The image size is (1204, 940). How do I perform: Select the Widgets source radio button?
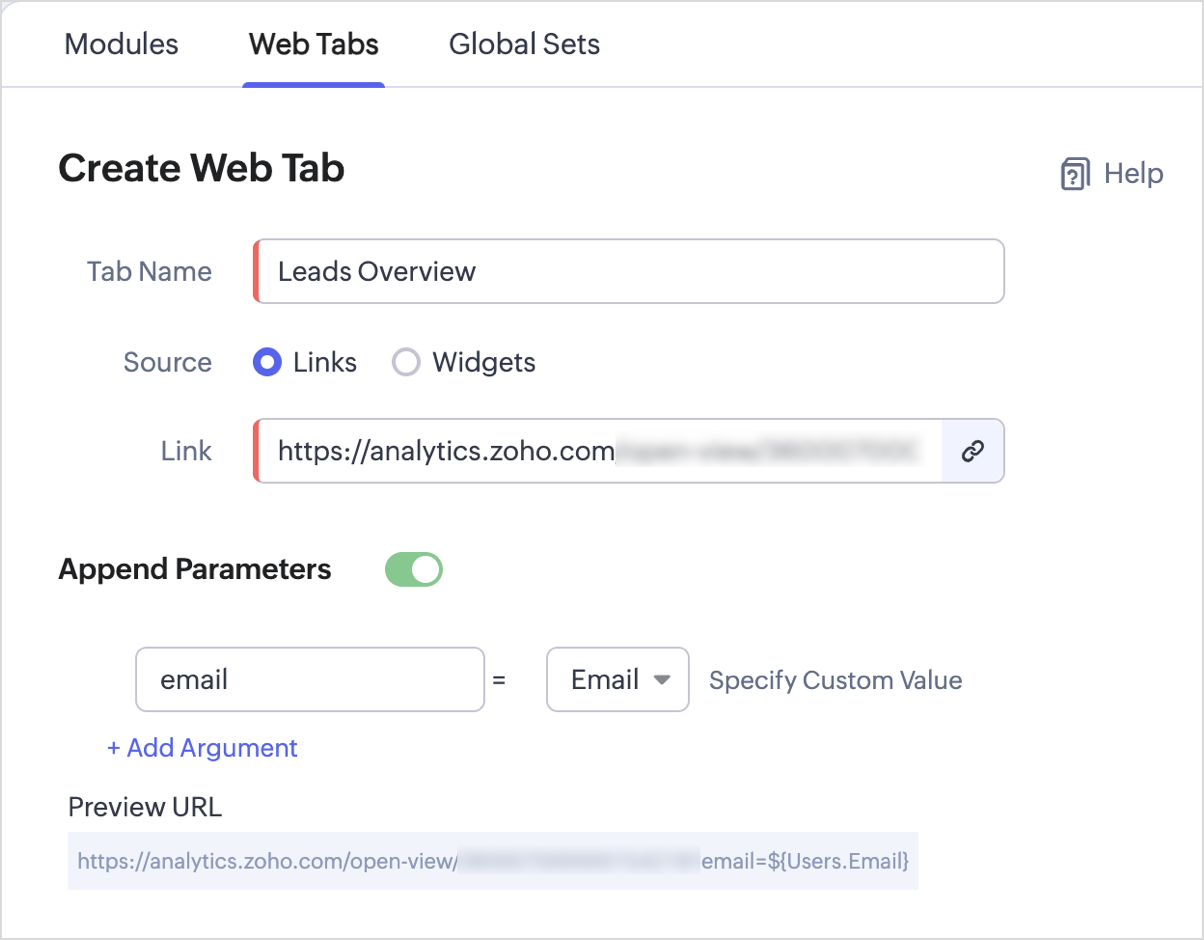[x=406, y=362]
